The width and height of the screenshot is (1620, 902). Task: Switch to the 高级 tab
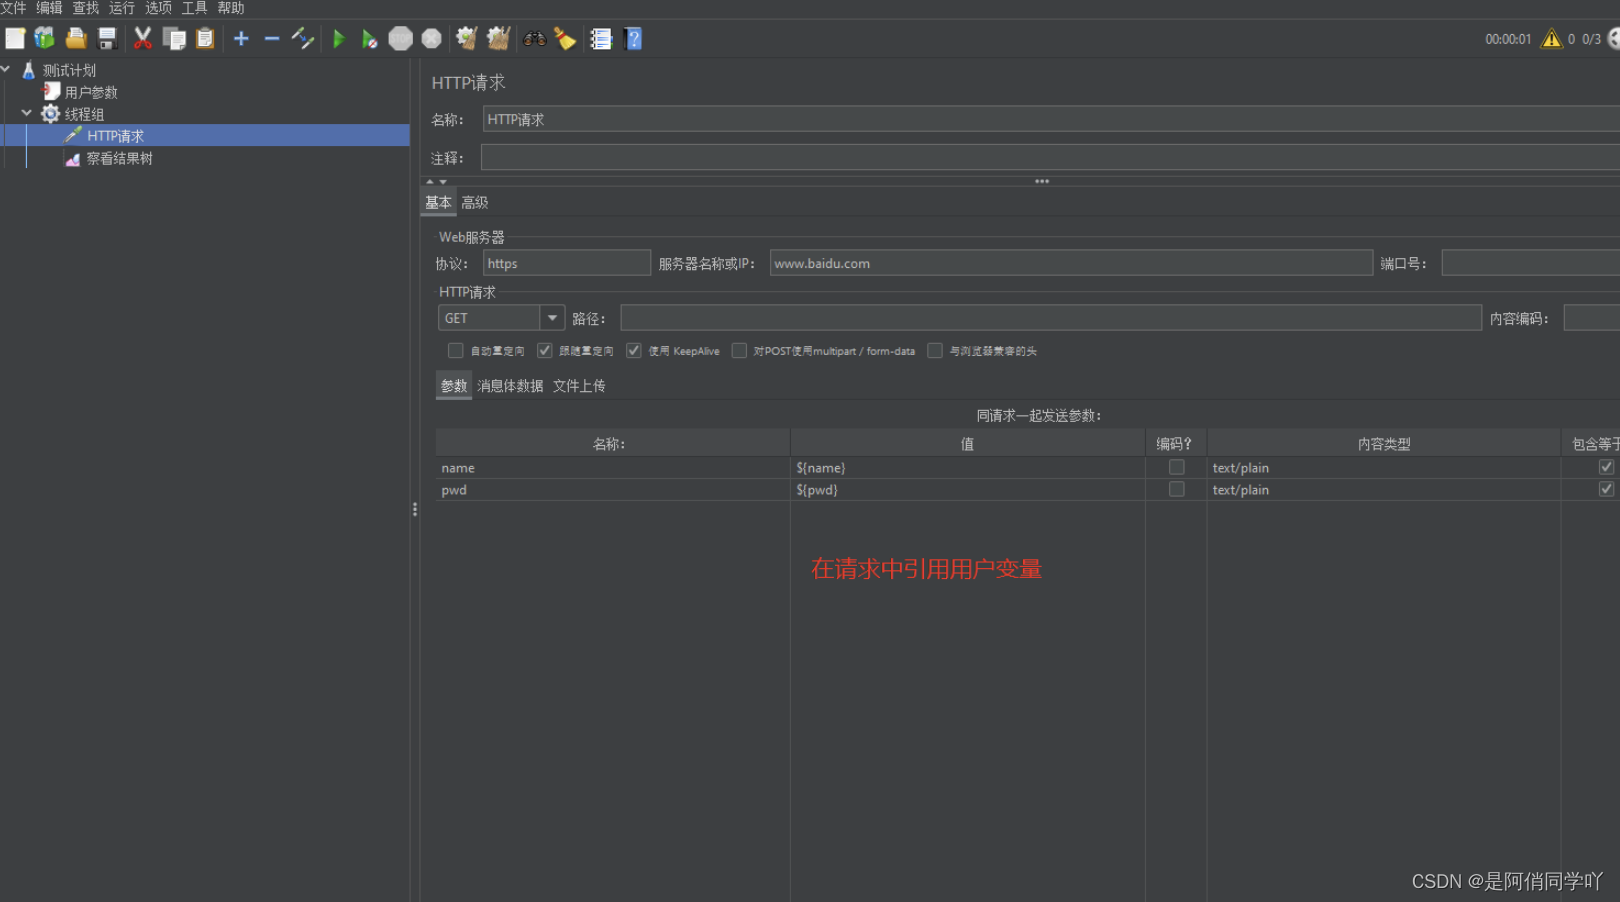pyautogui.click(x=475, y=202)
